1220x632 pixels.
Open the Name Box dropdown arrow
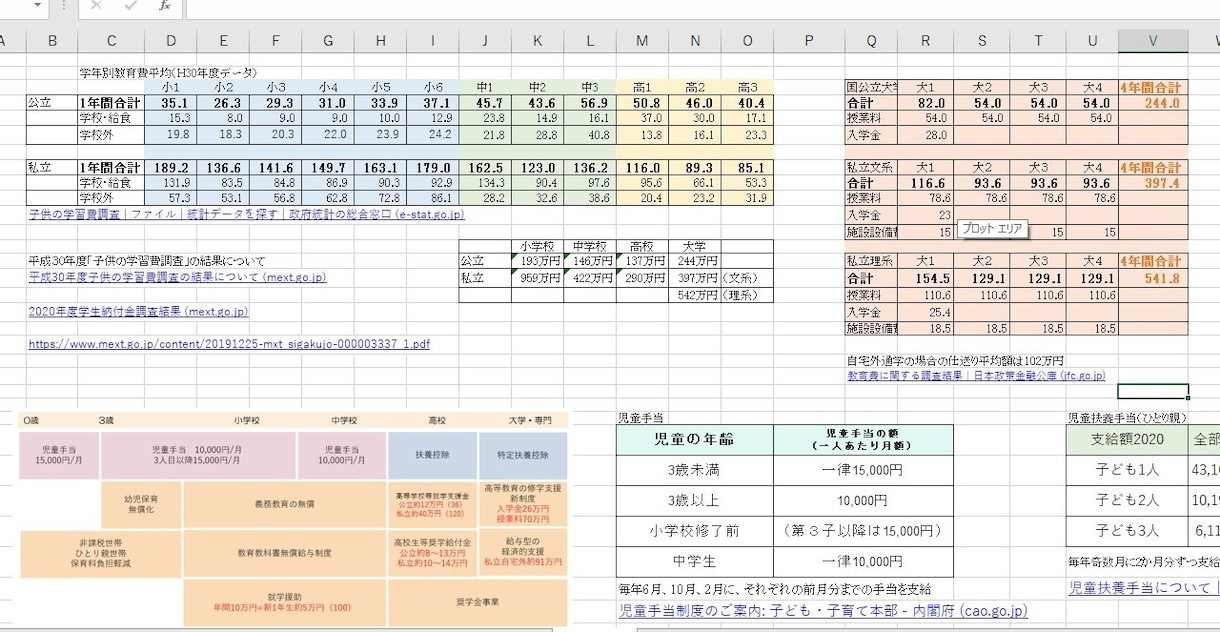coord(38,6)
